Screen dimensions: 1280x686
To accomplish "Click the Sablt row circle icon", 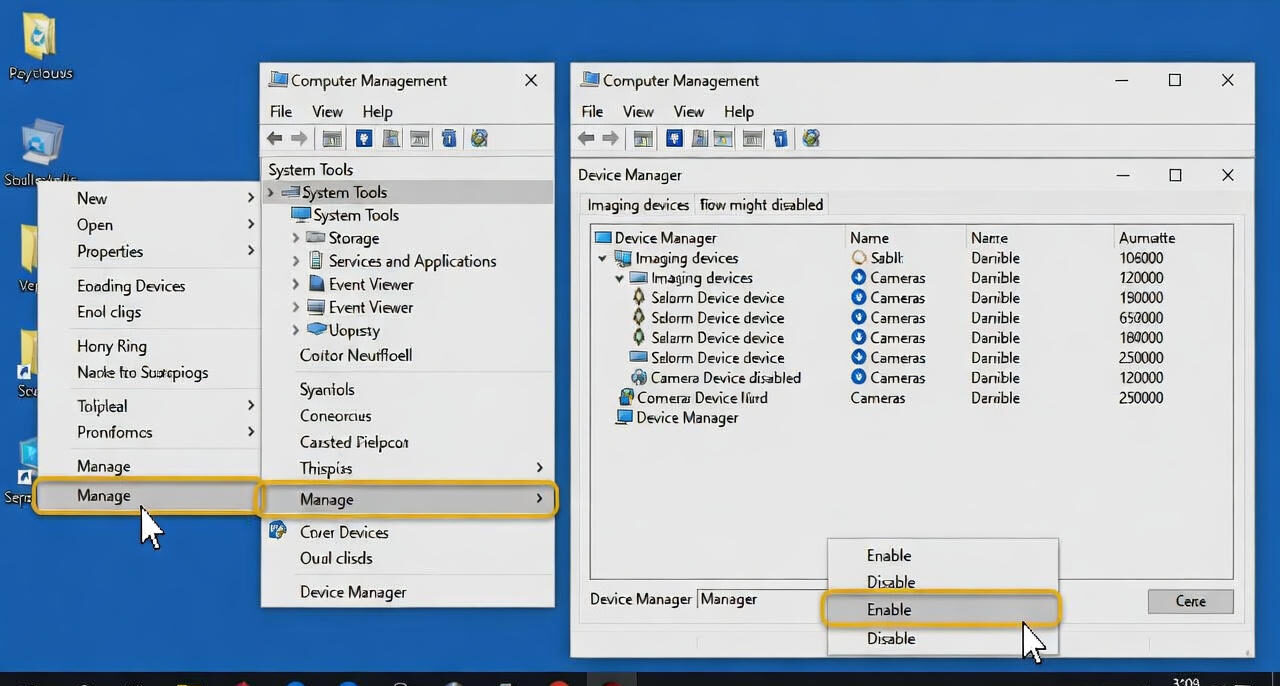I will coord(858,258).
